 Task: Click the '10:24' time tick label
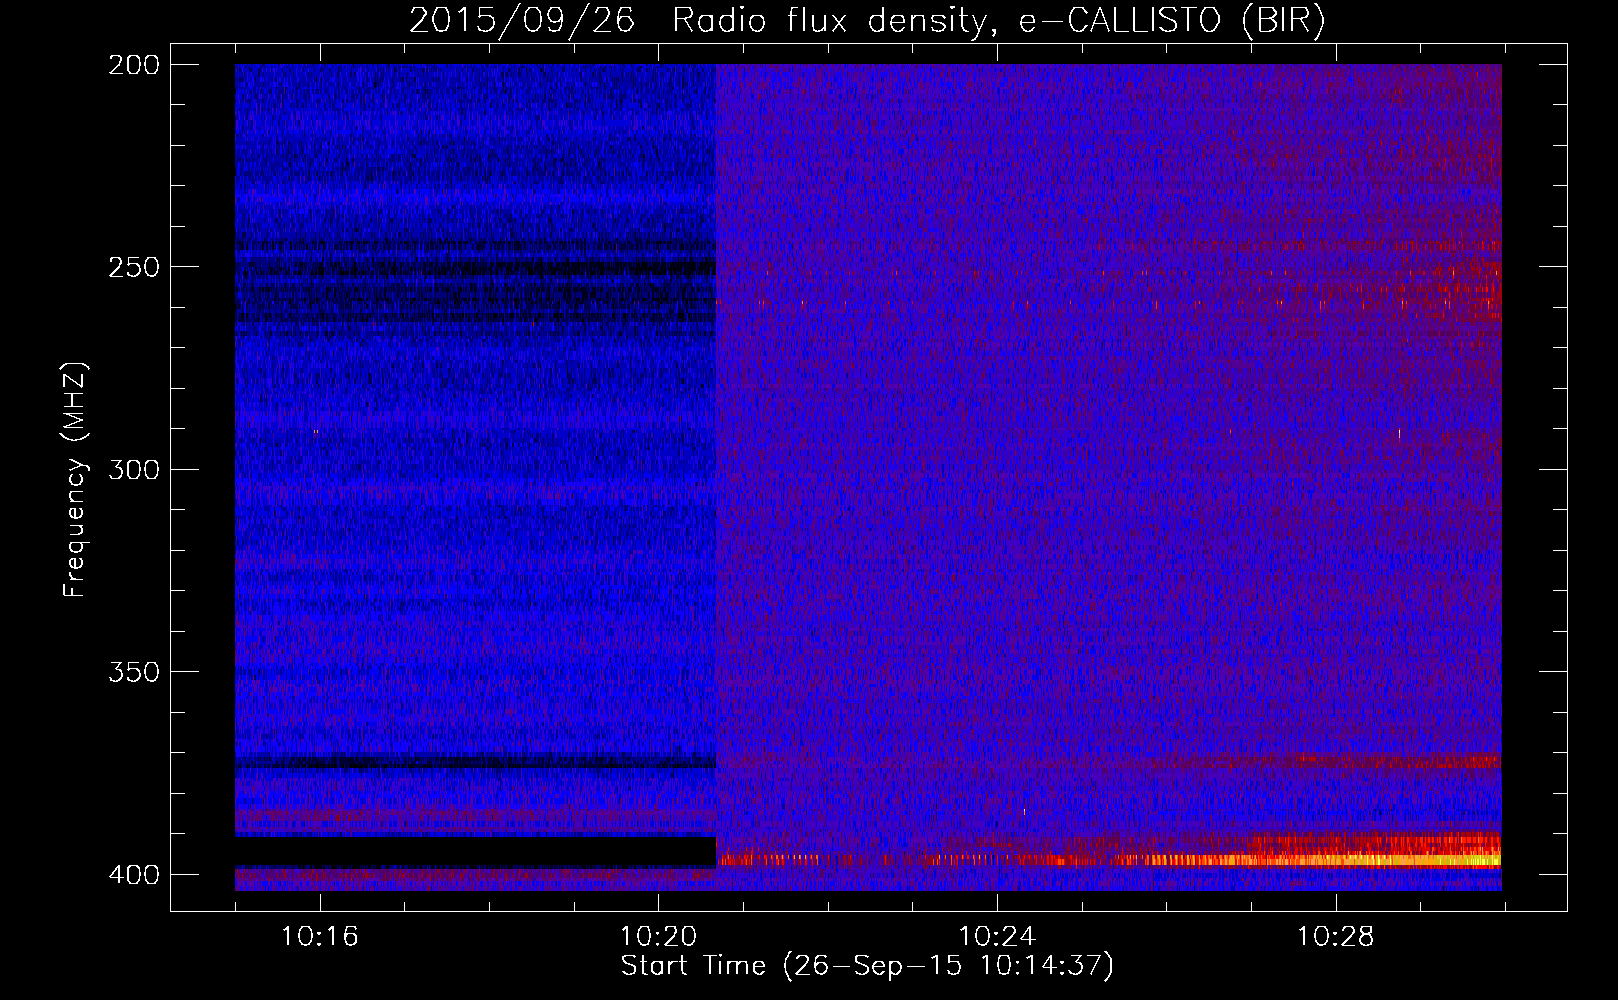(x=997, y=937)
